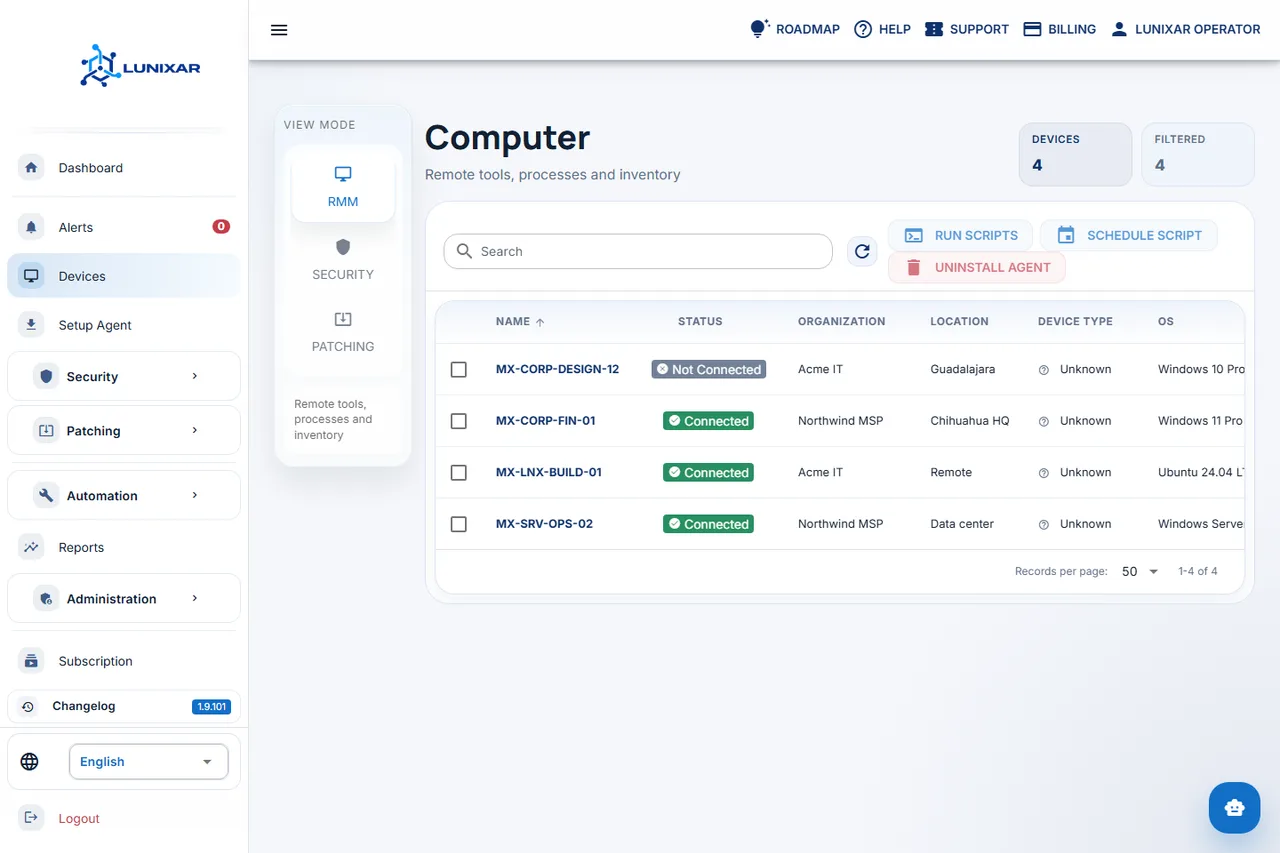Expand the Security sidebar menu
The image size is (1280, 853).
click(124, 376)
